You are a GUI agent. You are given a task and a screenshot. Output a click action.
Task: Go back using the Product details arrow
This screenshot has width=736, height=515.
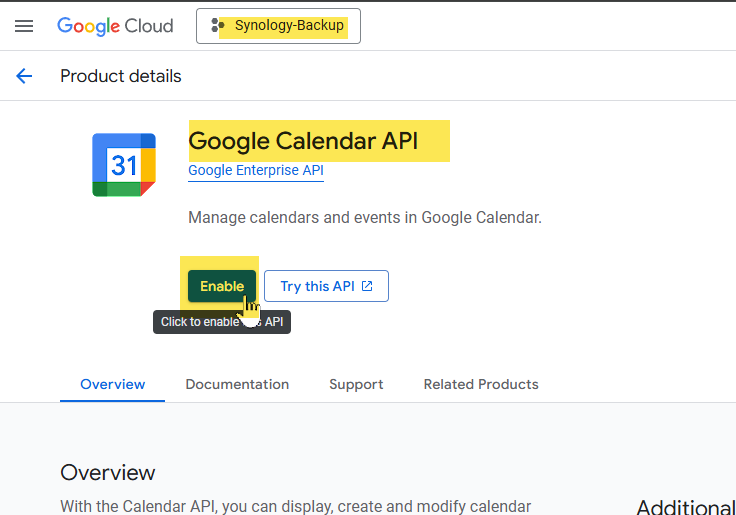pos(24,76)
